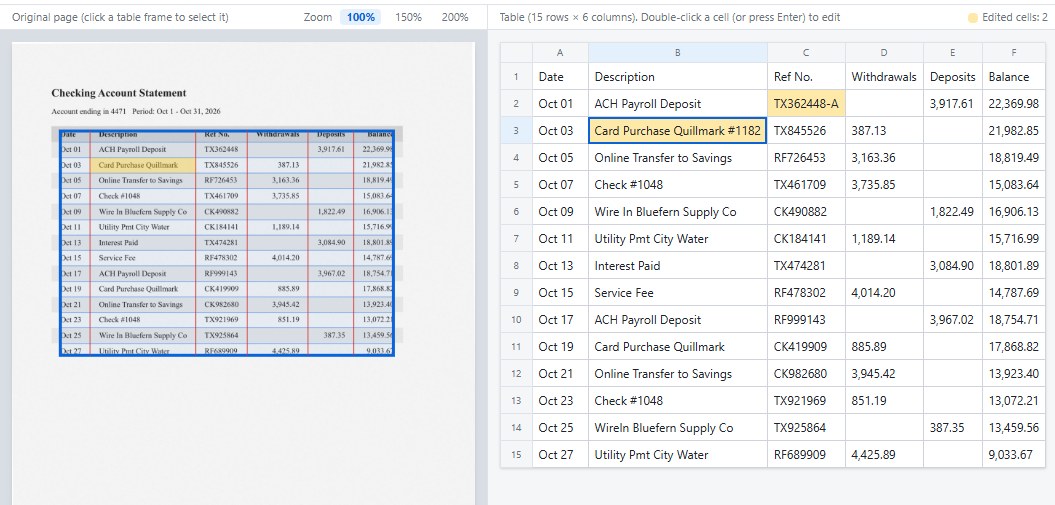Viewport: 1055px width, 505px height.
Task: Select cell WireIn Bluefern Supply Co
Action: tap(678, 428)
